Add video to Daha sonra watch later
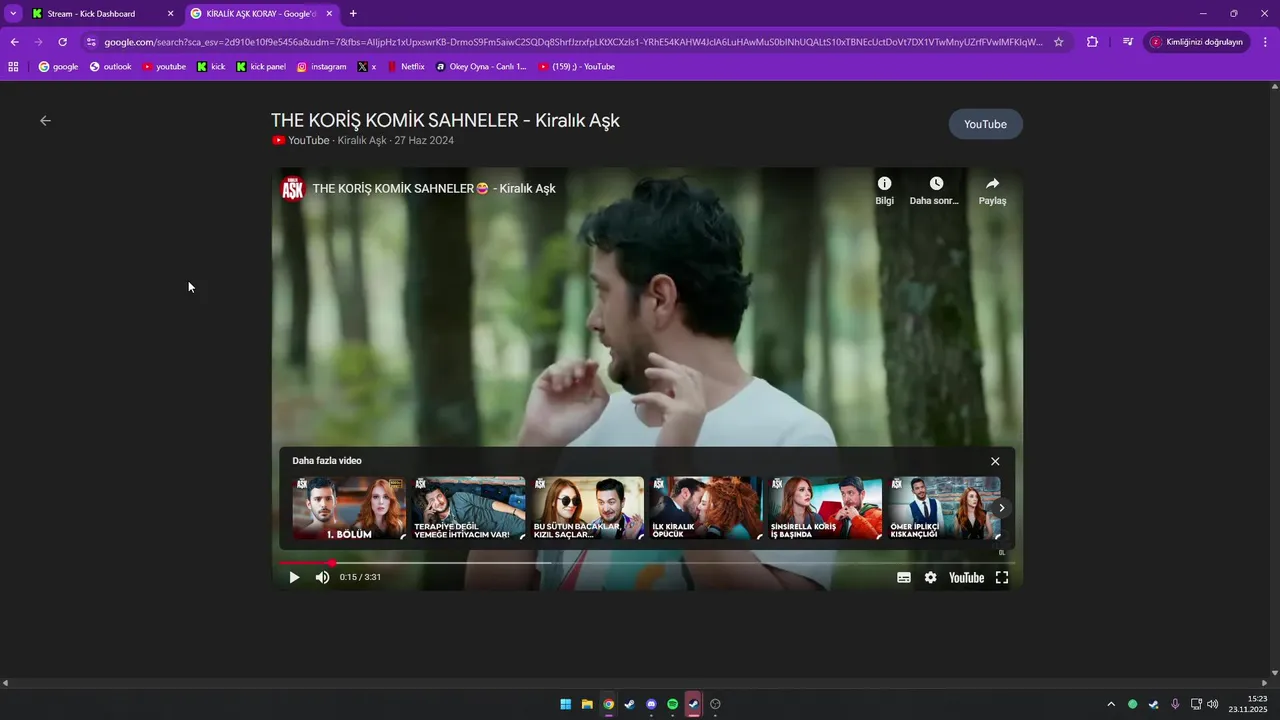Screen dimensions: 1280x720 coord(935,190)
